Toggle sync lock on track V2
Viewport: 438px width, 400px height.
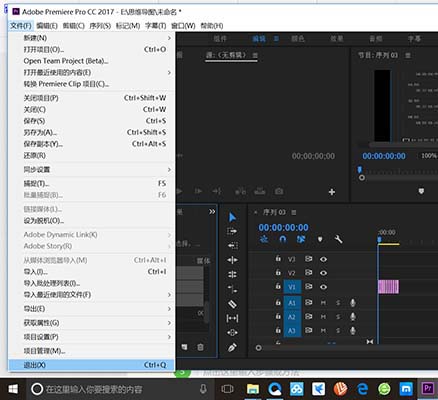pos(309,273)
